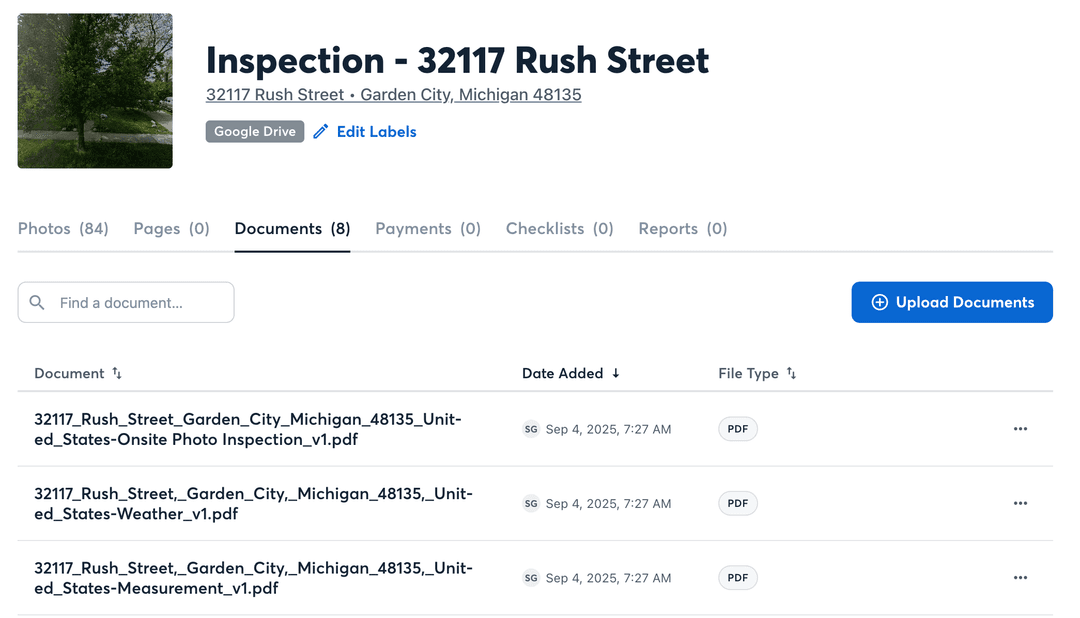1080x618 pixels.
Task: Switch to the Photos tab
Action: click(x=63, y=229)
